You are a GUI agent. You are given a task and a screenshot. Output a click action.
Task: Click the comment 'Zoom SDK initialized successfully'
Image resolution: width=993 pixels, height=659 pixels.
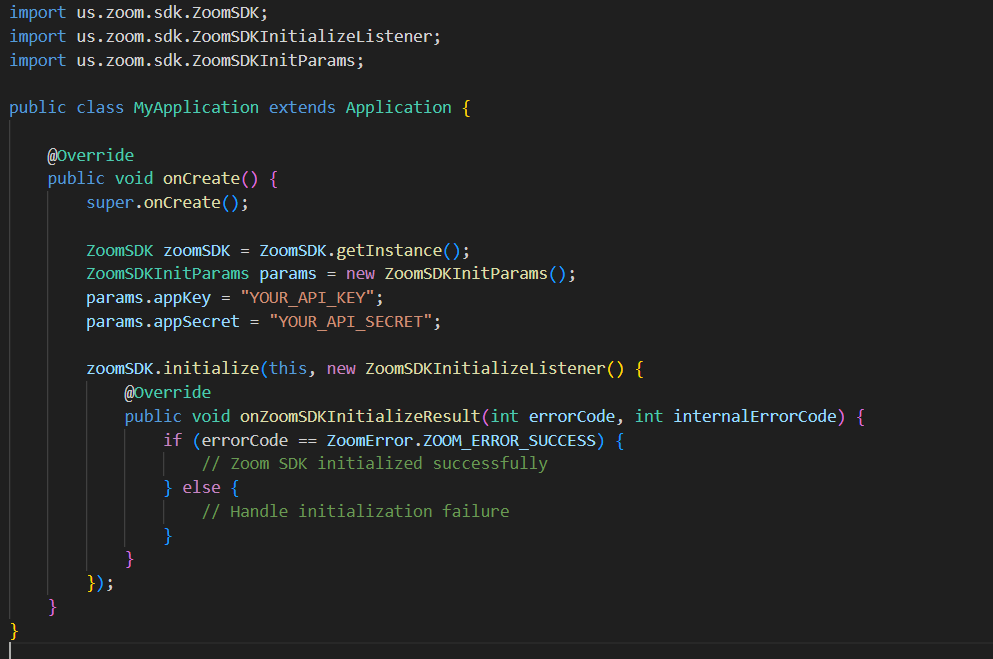374,464
